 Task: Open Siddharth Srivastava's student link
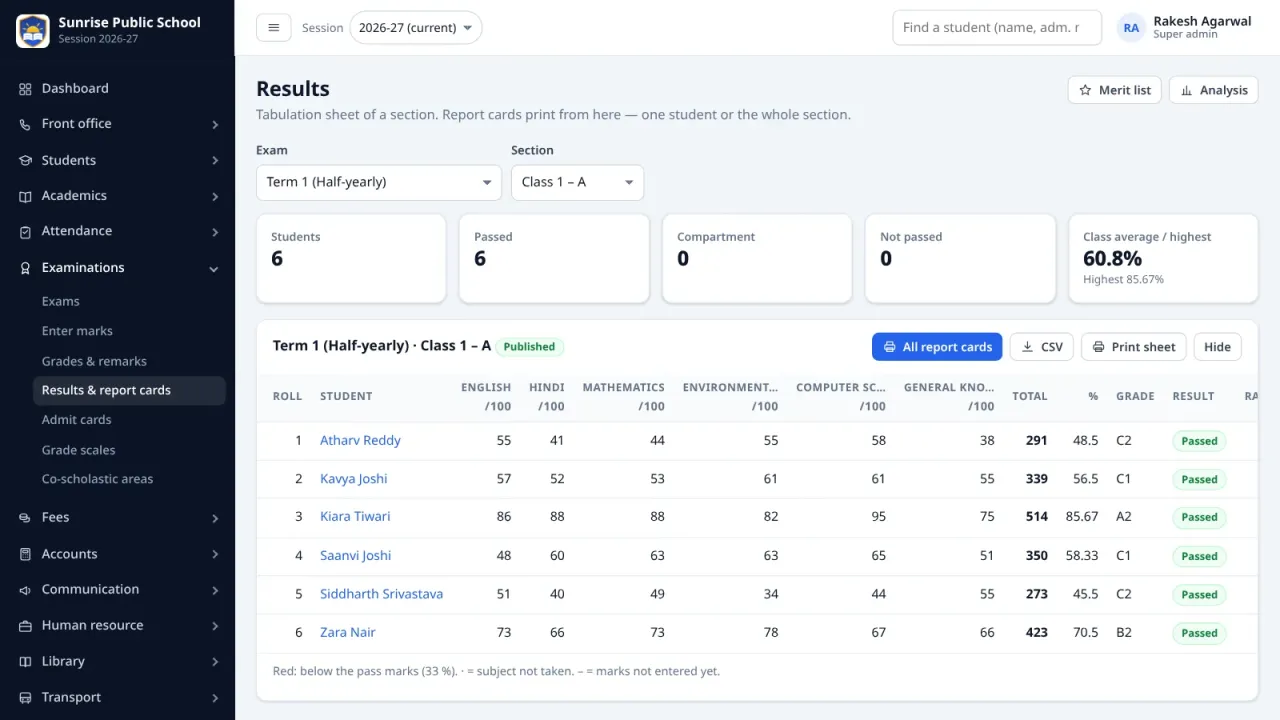(x=381, y=594)
